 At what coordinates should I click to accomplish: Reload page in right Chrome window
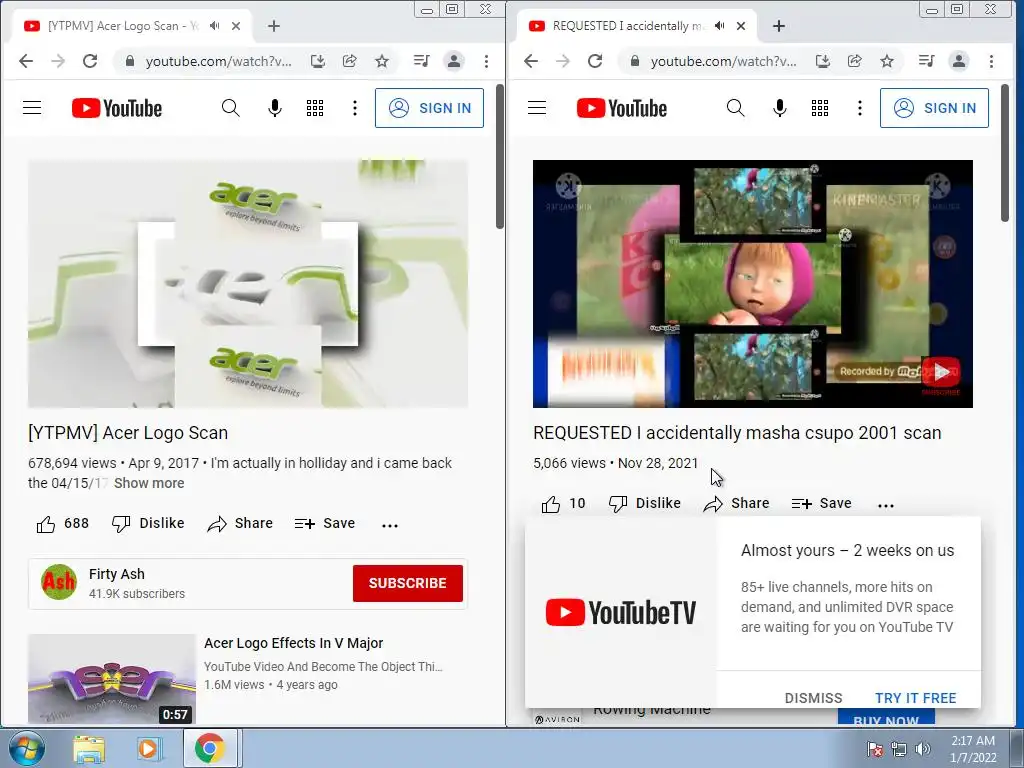click(595, 61)
